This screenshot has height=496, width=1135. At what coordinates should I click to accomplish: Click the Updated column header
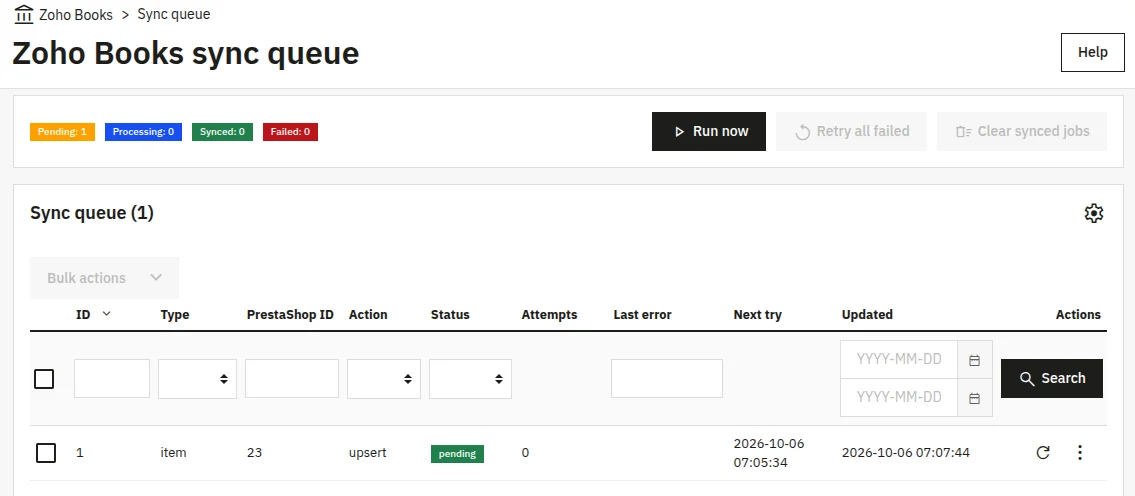(x=867, y=314)
